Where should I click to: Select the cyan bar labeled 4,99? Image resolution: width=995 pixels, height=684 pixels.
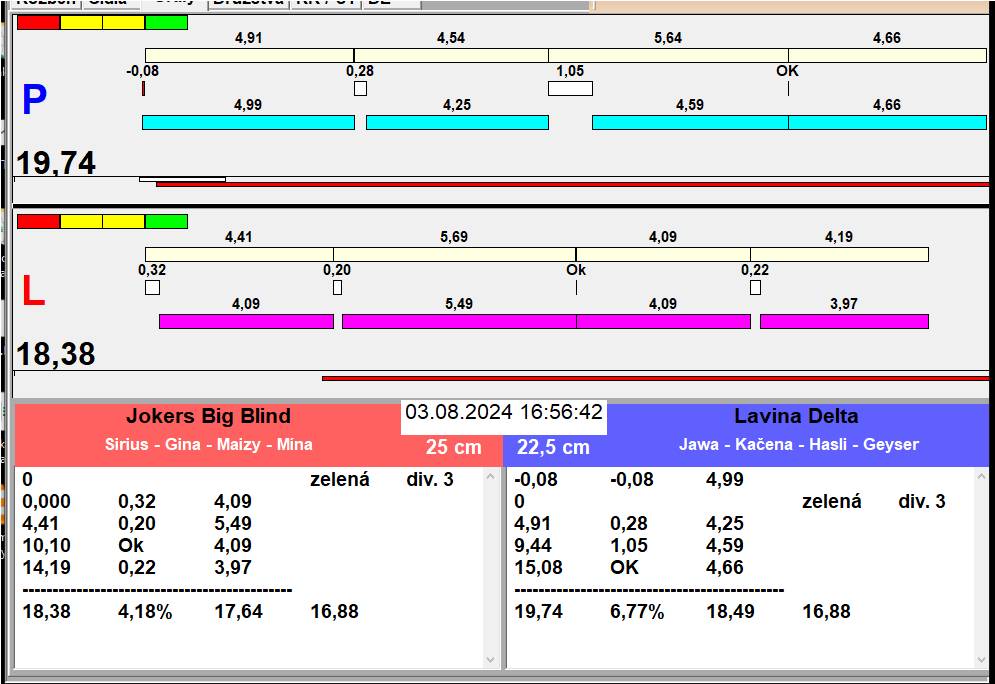pyautogui.click(x=248, y=122)
